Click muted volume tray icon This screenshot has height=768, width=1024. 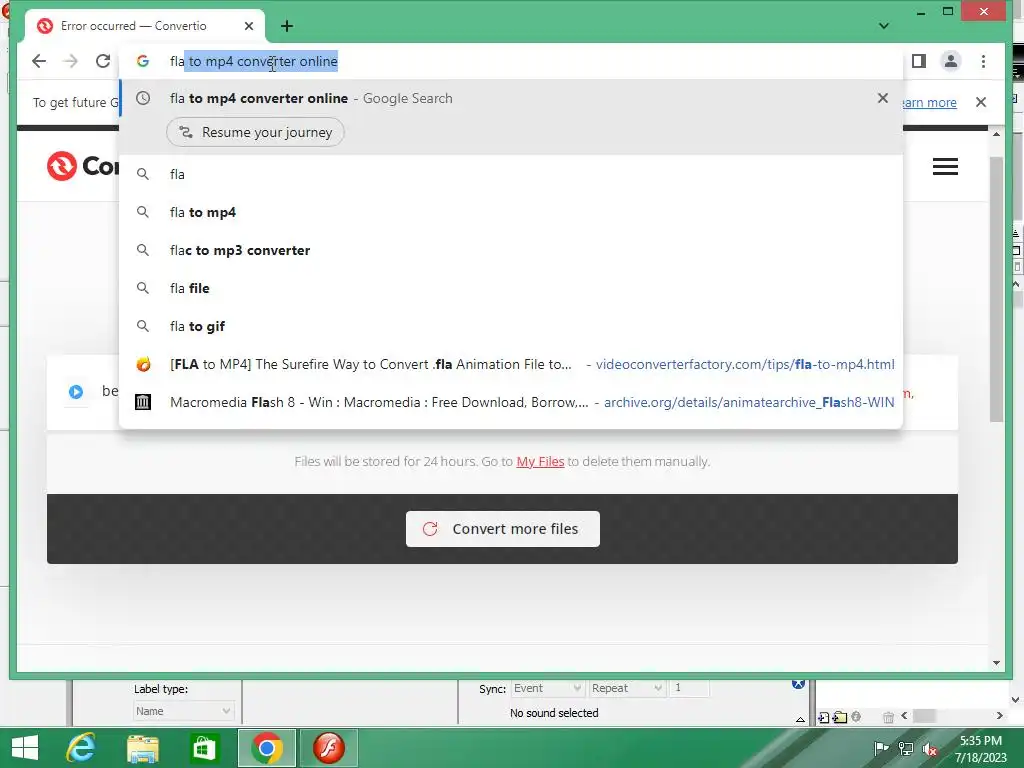929,748
